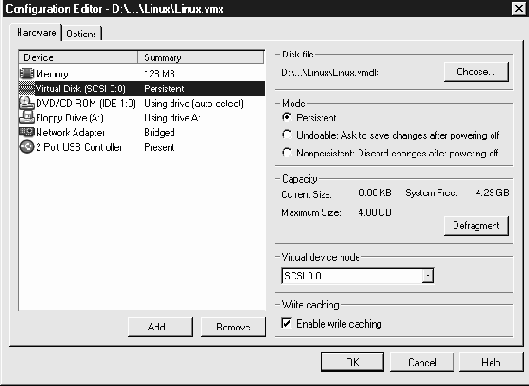The image size is (529, 386).
Task: Select 2 Port USB Controller row
Action: [142, 147]
